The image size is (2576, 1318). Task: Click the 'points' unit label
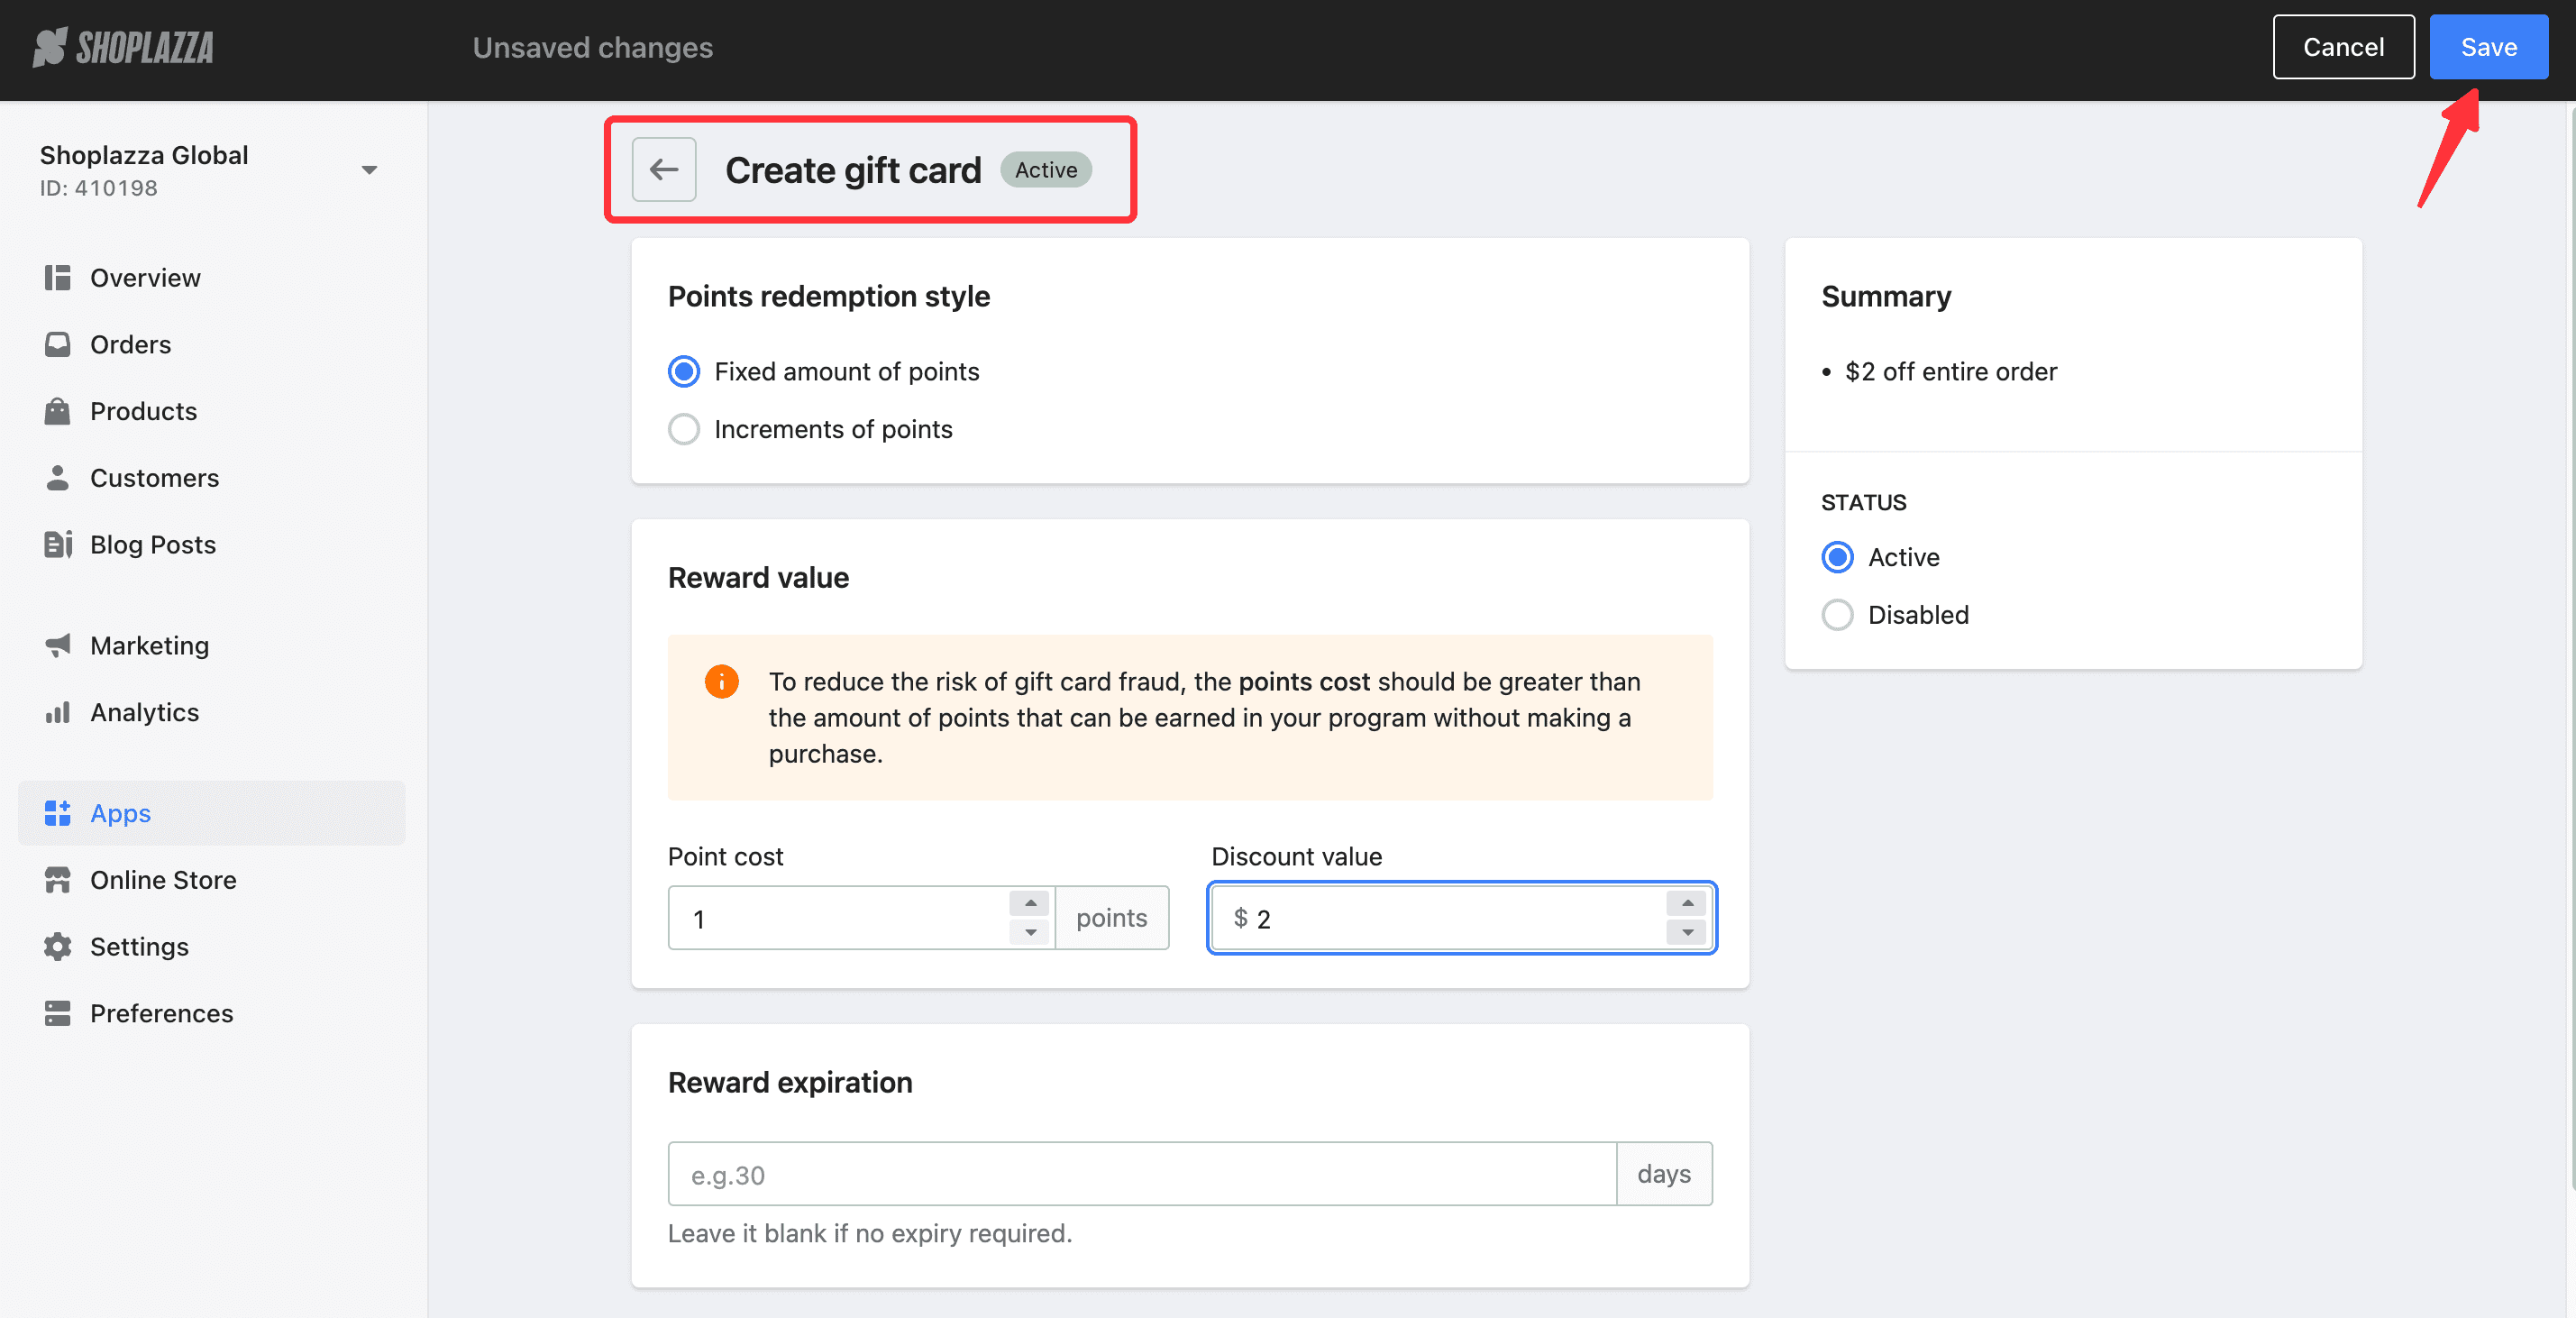point(1111,918)
